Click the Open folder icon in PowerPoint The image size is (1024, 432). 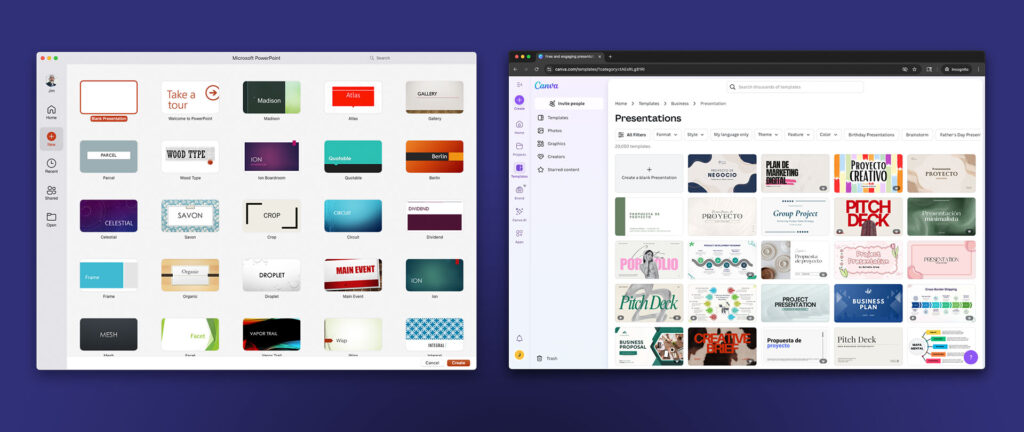coord(51,219)
